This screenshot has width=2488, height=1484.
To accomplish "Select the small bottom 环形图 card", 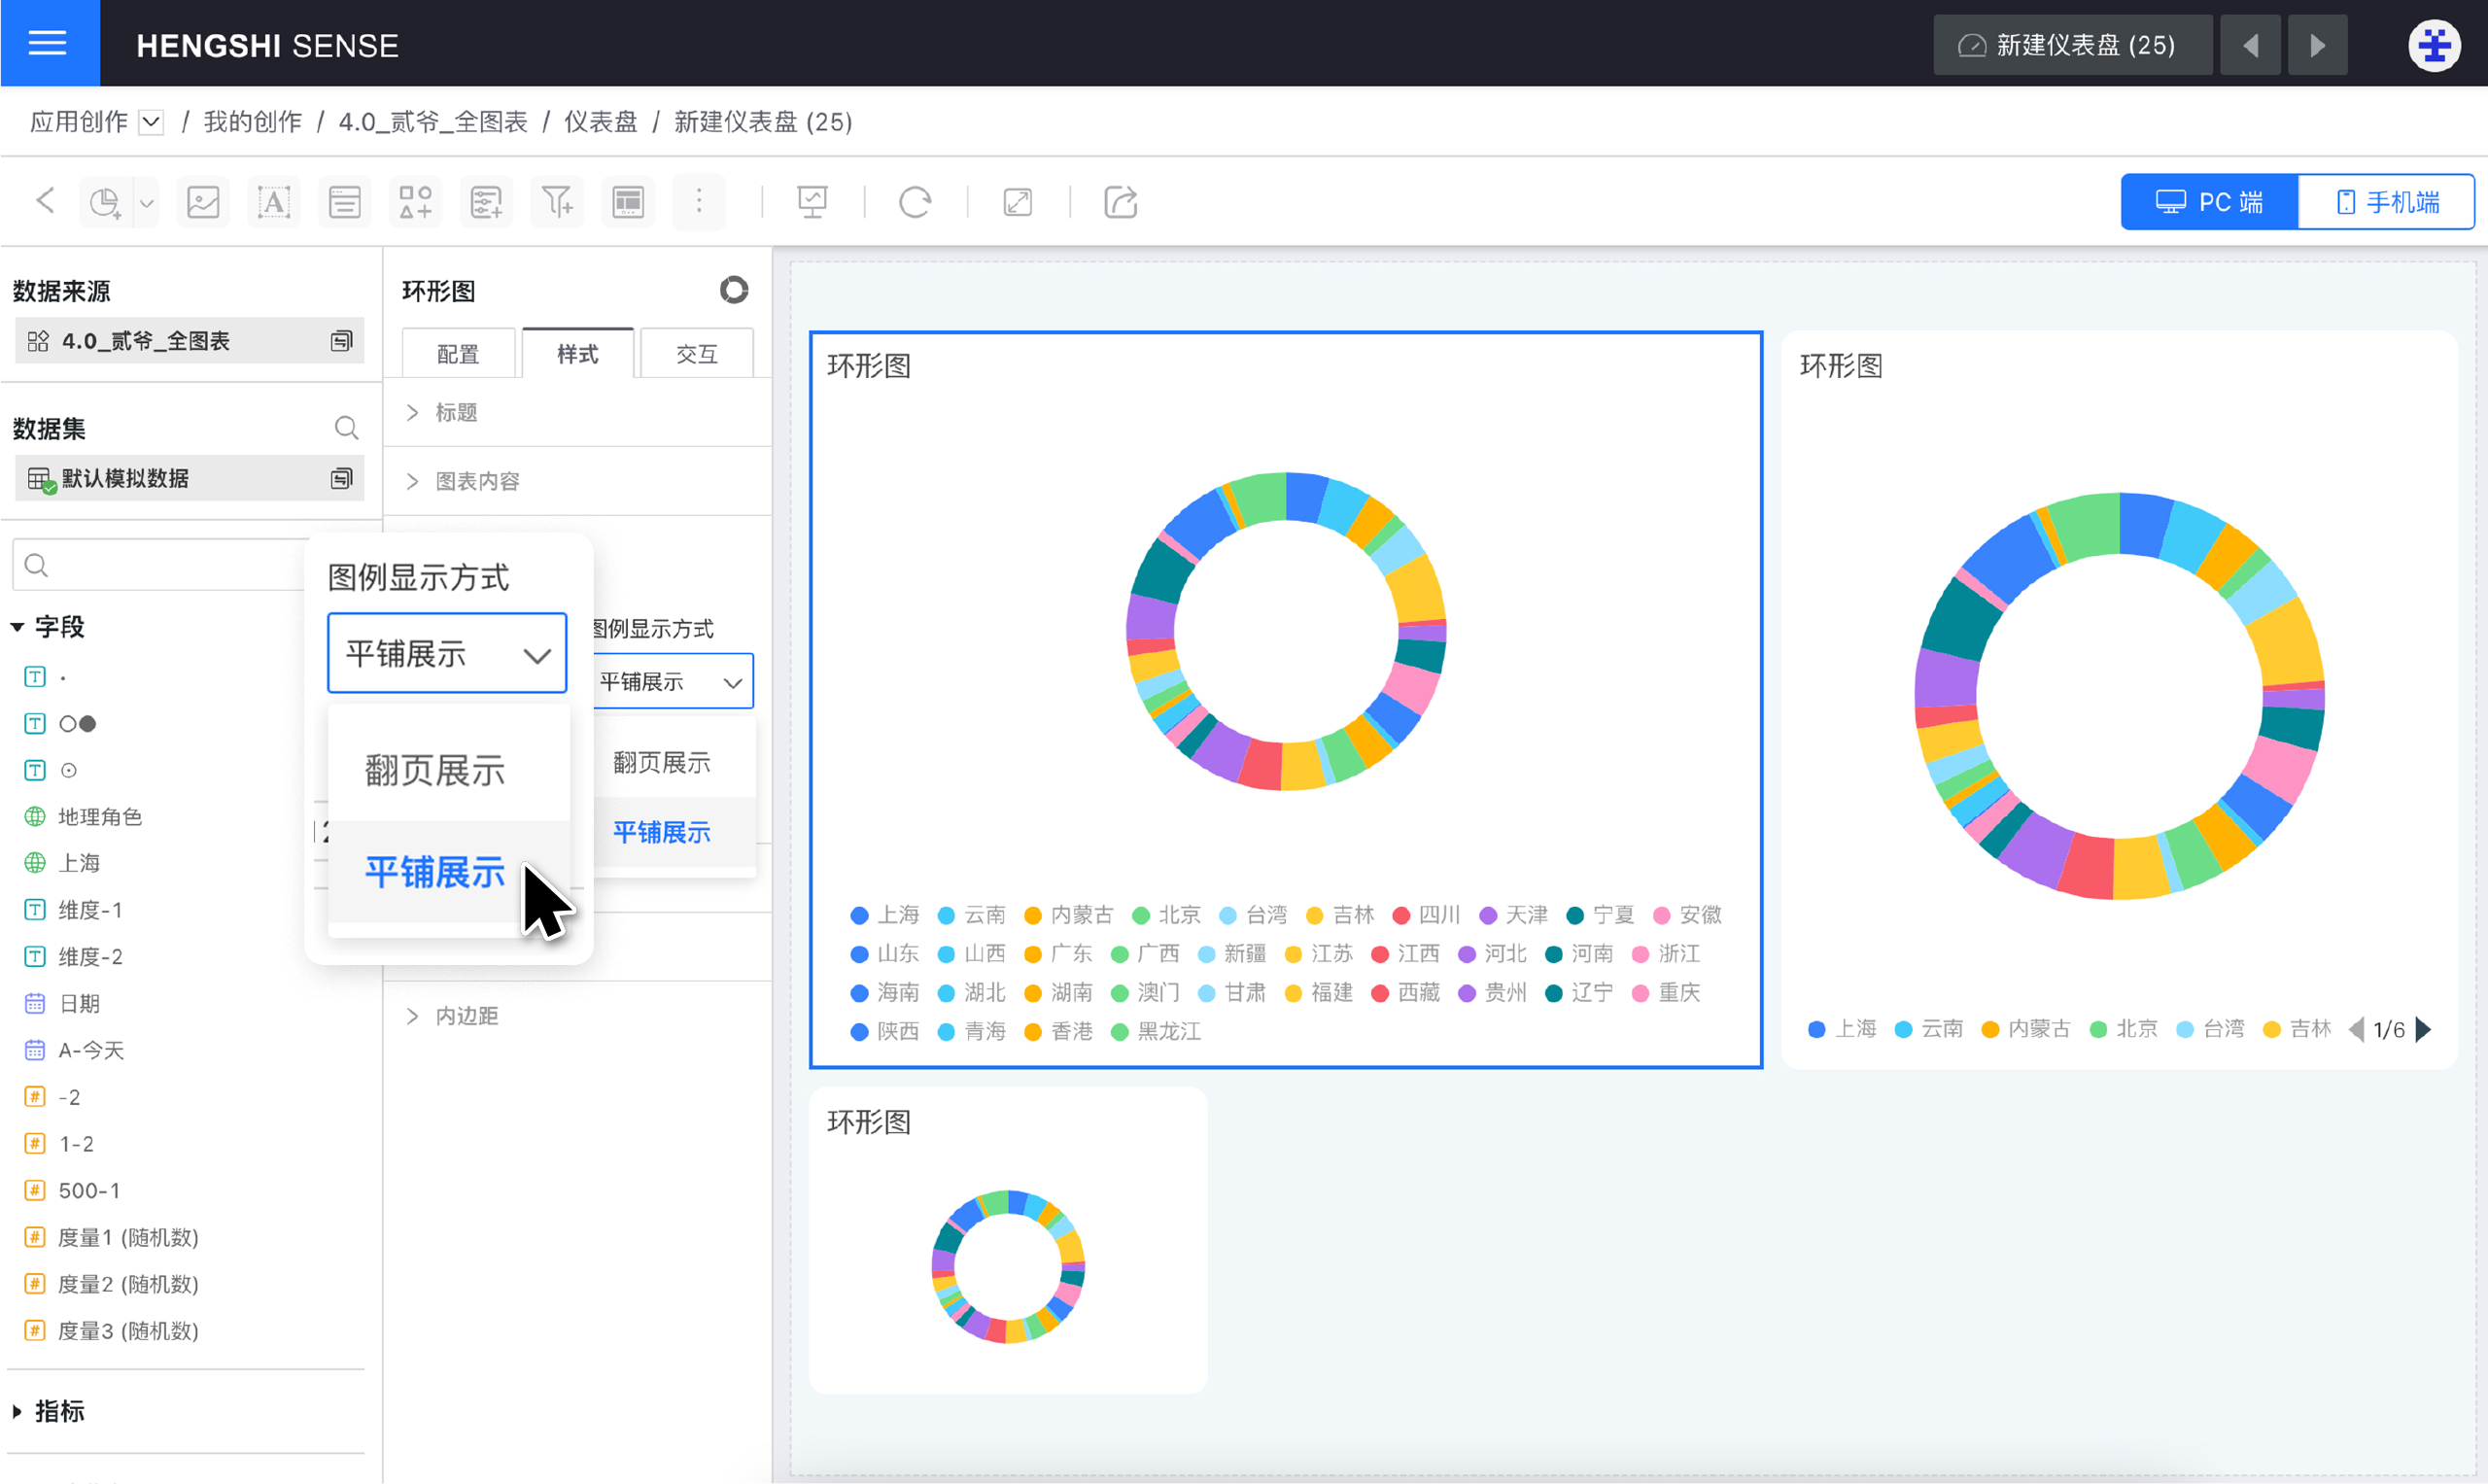I will [x=1008, y=1240].
